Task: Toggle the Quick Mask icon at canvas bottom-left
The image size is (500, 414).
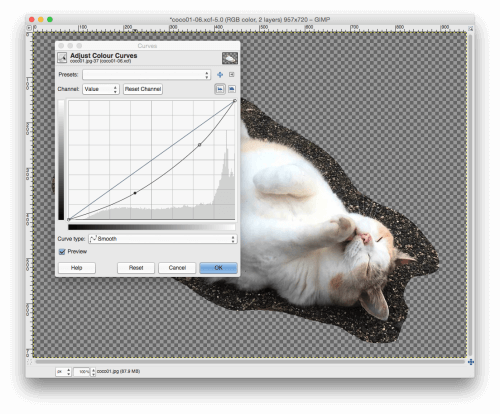Action: coord(29,362)
